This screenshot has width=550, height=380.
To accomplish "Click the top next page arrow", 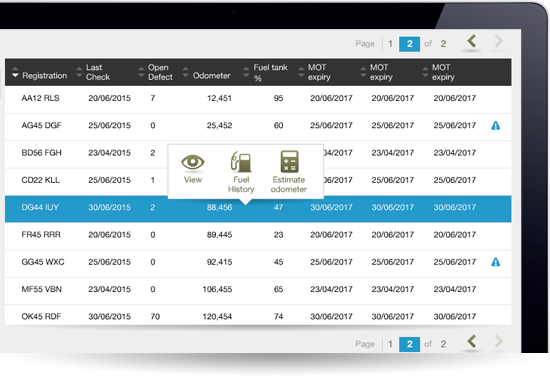I will tap(499, 41).
